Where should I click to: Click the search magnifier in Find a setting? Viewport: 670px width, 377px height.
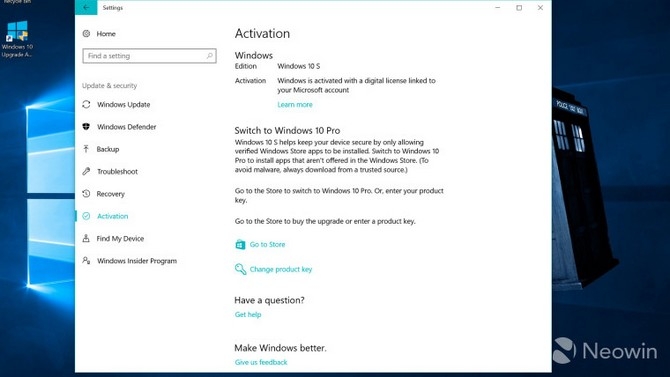pos(209,56)
